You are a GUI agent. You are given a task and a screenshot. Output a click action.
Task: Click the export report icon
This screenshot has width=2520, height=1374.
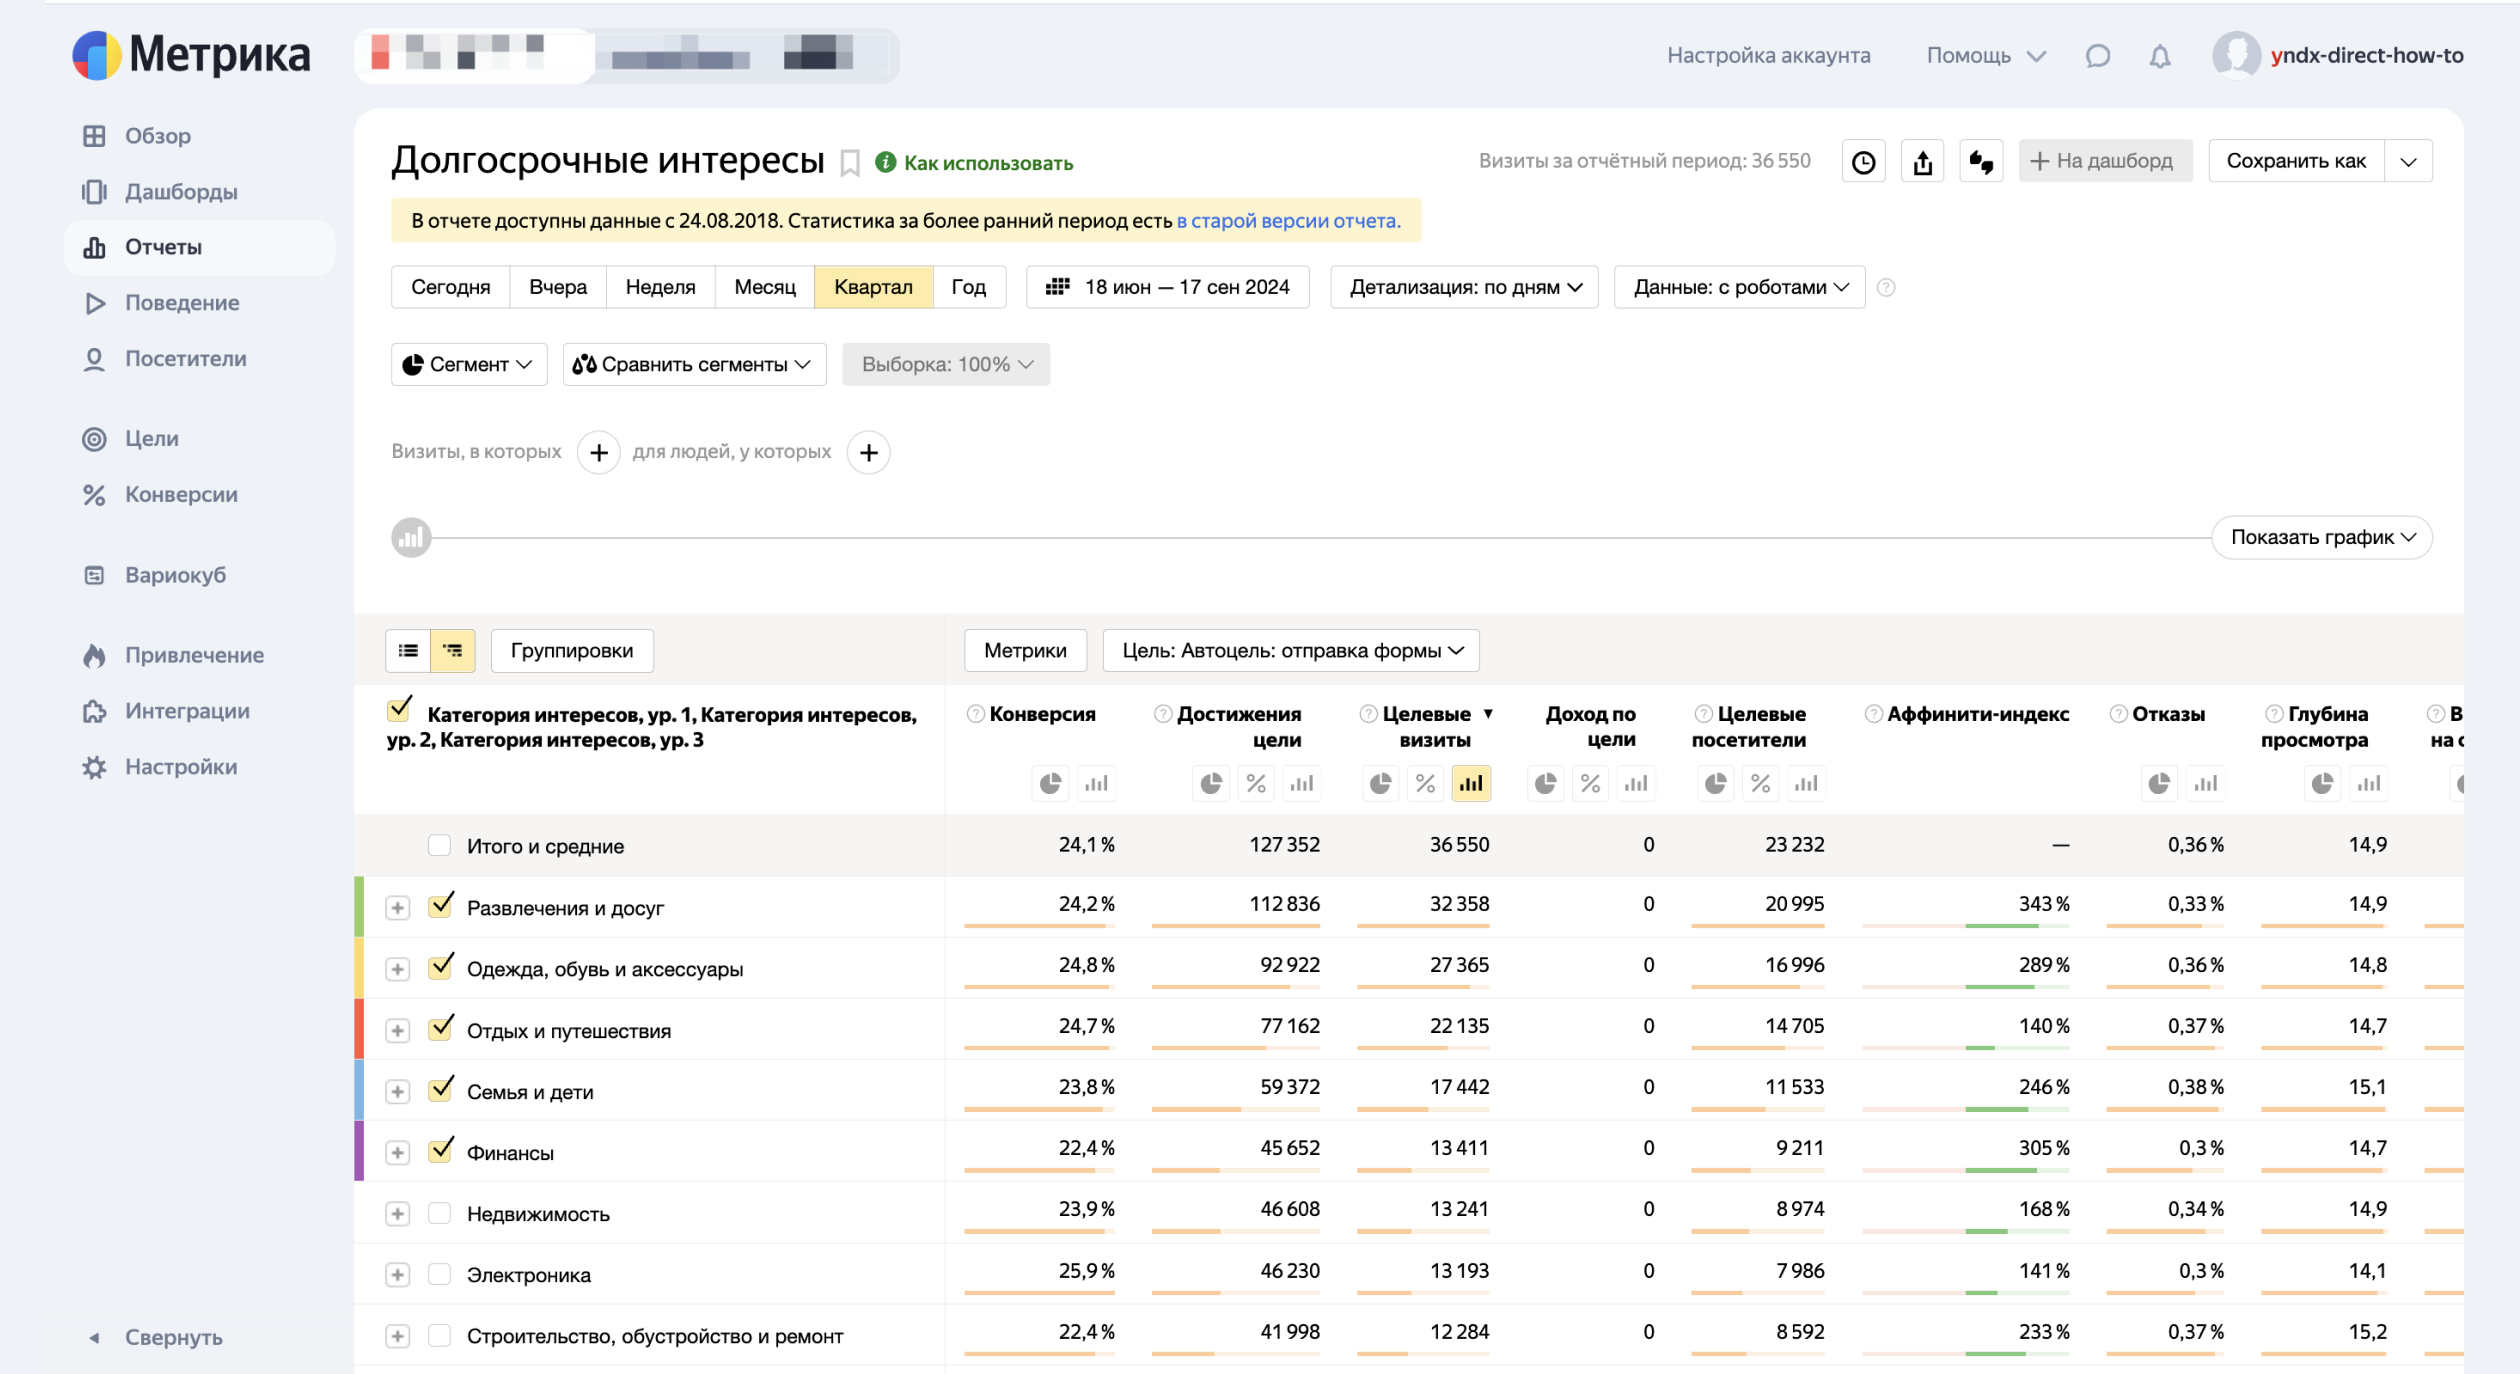[x=1922, y=162]
